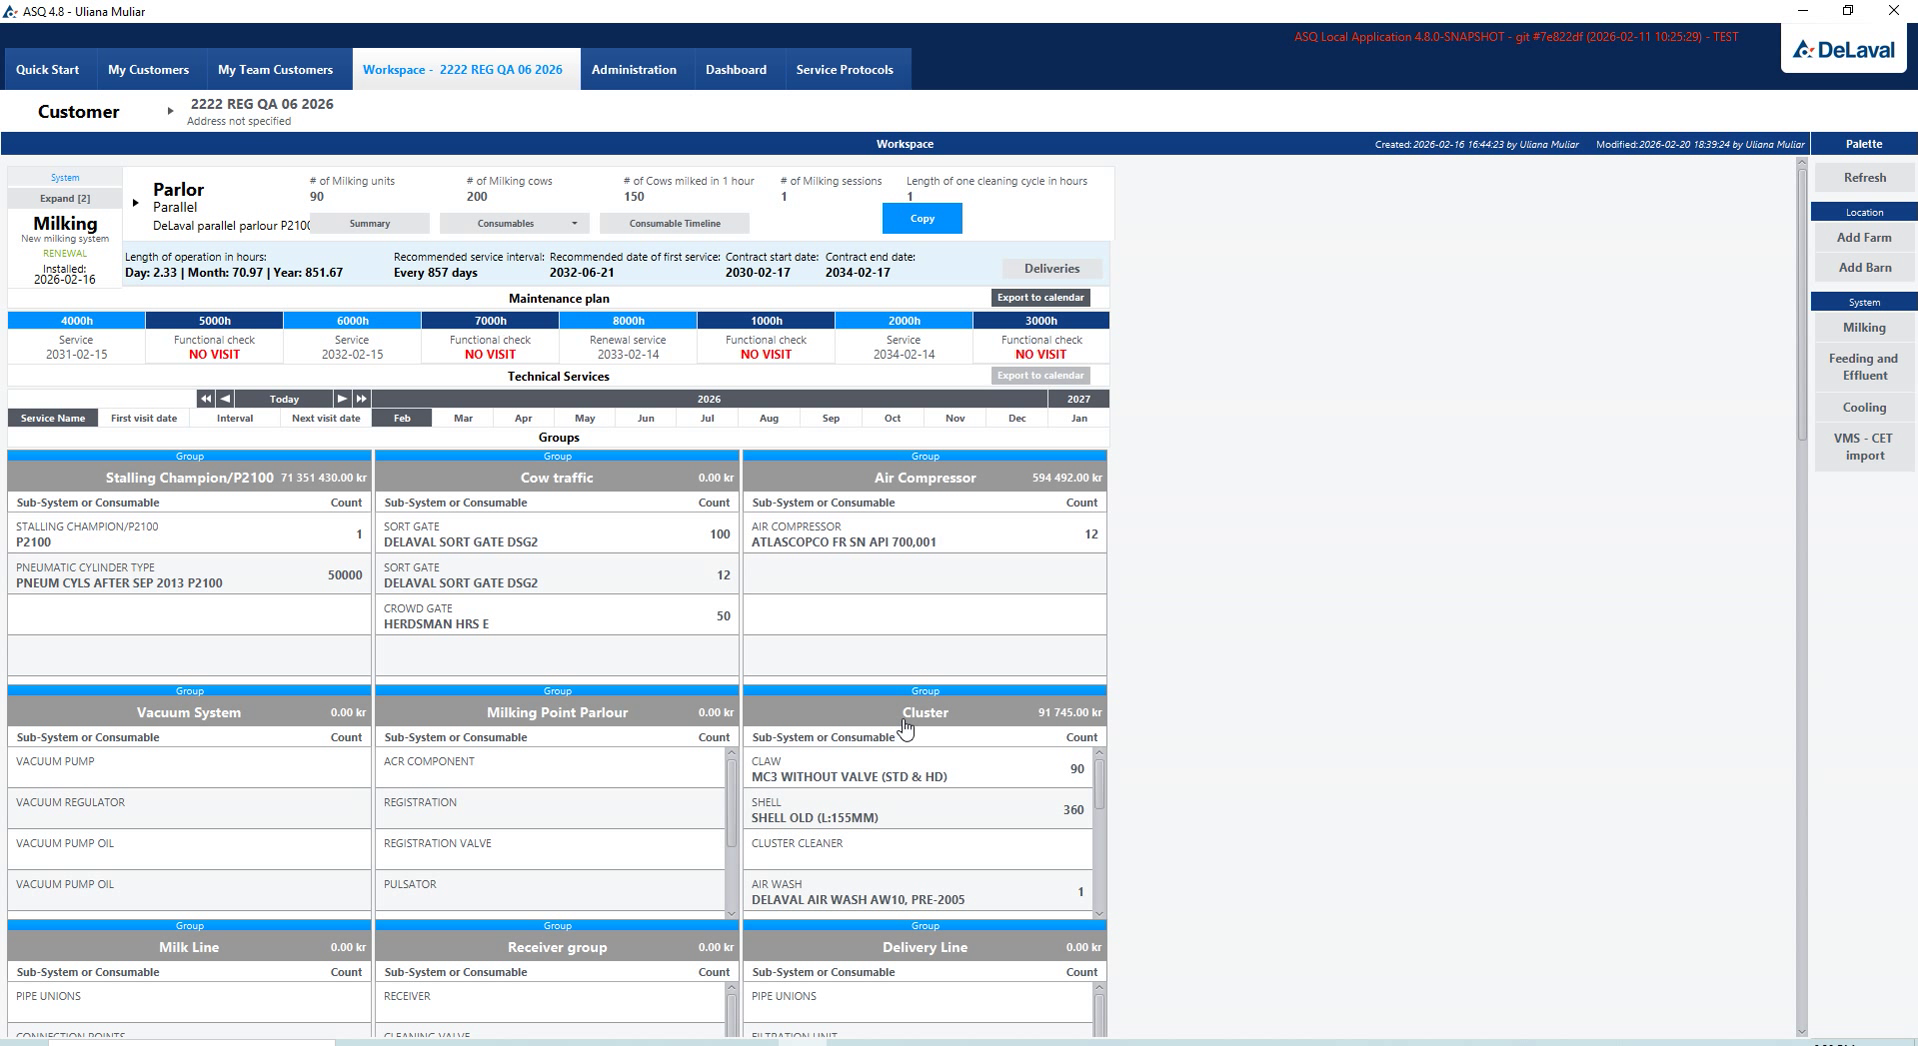
Task: Click the Cluster group scrollbar down arrow
Action: (x=1099, y=913)
